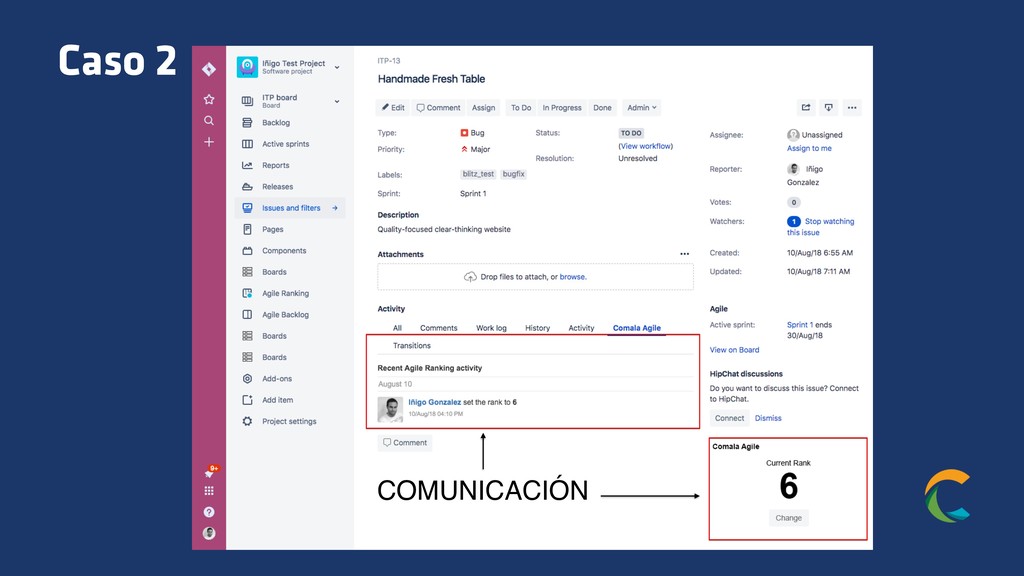The width and height of the screenshot is (1024, 576).
Task: Click the Change rank button
Action: click(788, 518)
